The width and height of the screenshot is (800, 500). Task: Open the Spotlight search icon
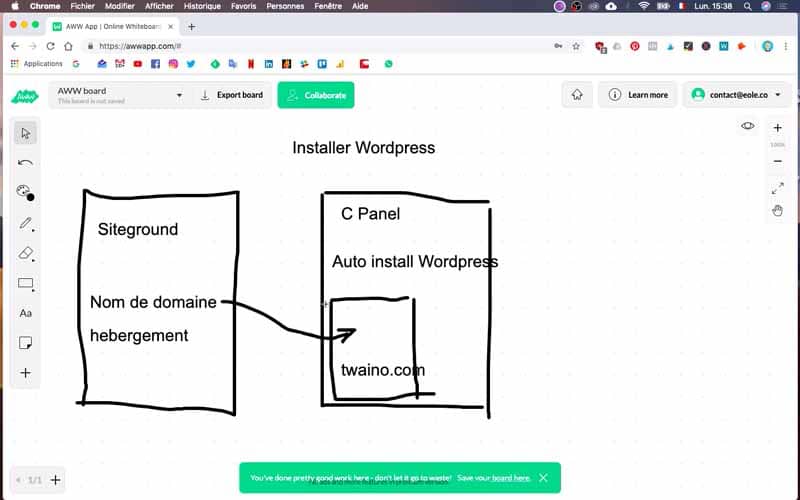point(747,6)
